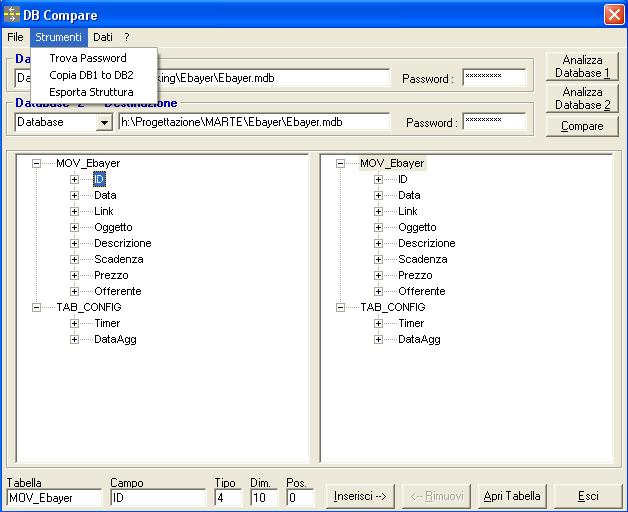Screen dimensions: 628x512
Task: Open the File menu
Action: coord(15,37)
